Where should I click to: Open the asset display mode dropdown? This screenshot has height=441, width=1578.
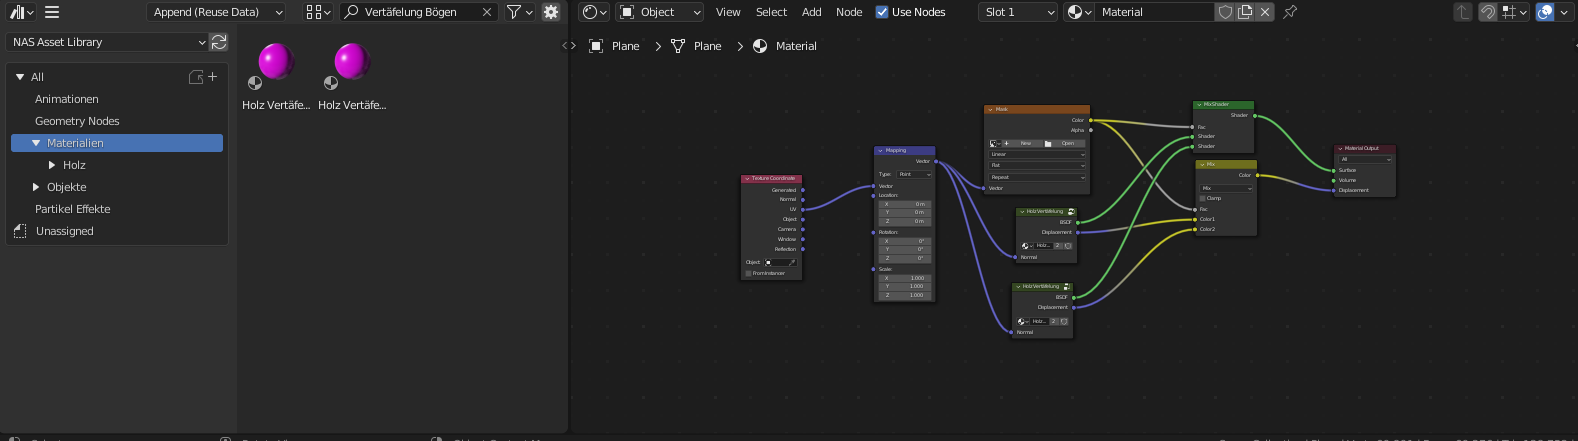(318, 12)
